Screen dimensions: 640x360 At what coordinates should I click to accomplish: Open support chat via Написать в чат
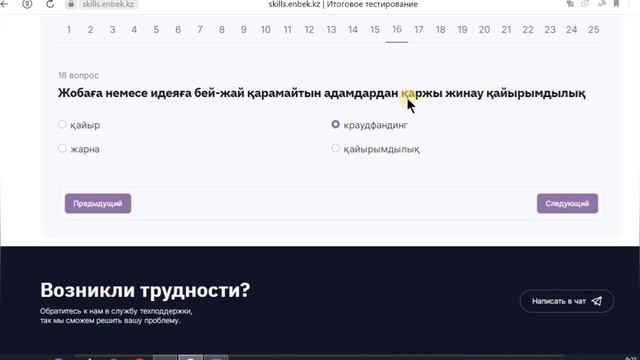click(x=567, y=301)
